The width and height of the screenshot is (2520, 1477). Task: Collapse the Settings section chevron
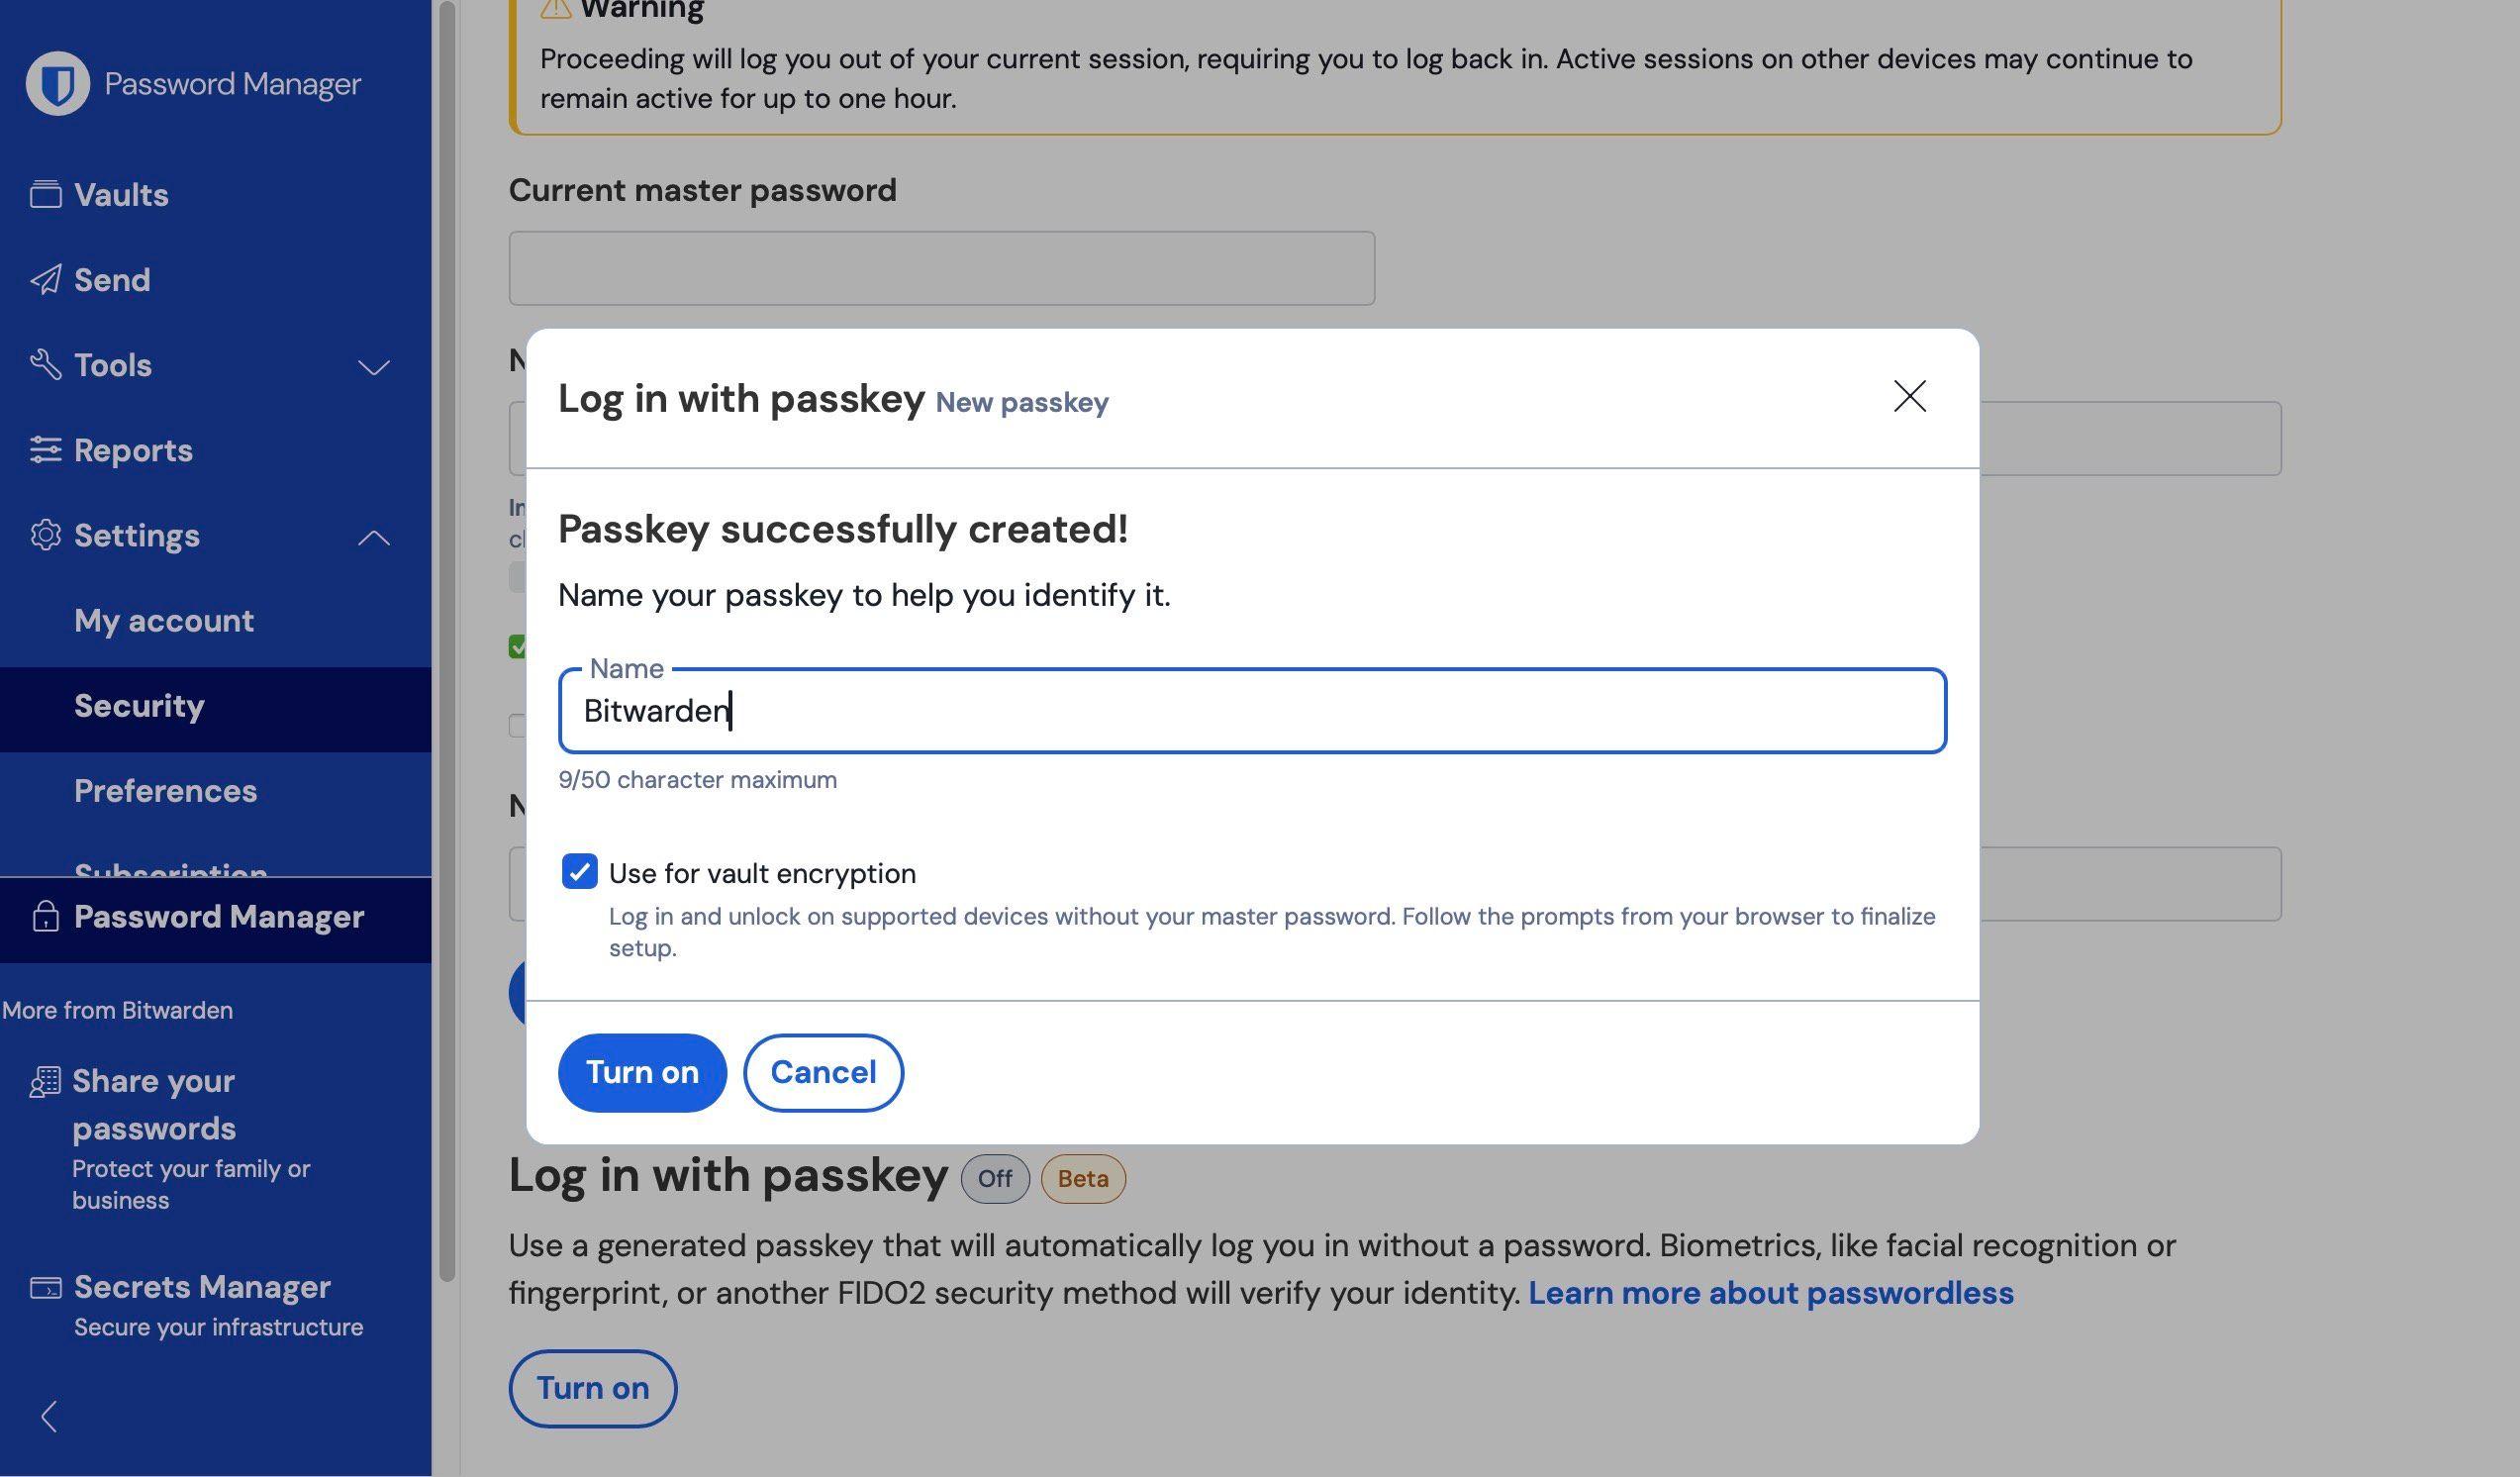tap(374, 538)
